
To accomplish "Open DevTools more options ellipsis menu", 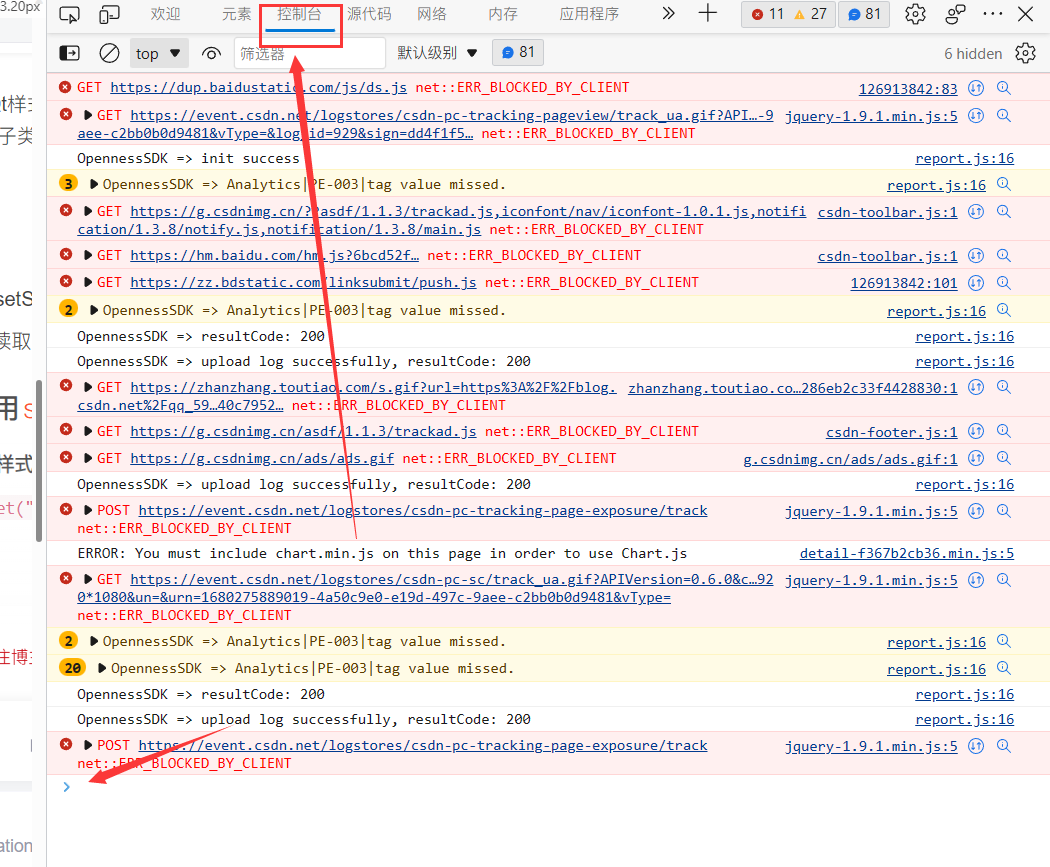I will click(992, 14).
